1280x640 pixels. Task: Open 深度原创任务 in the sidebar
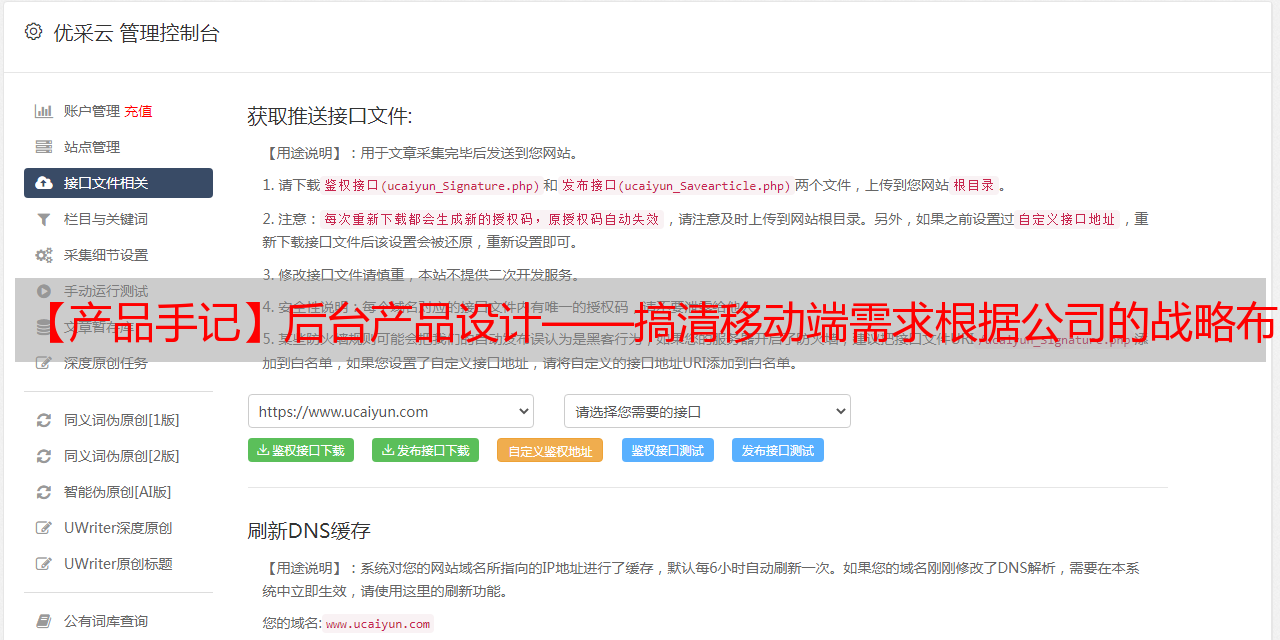point(106,363)
